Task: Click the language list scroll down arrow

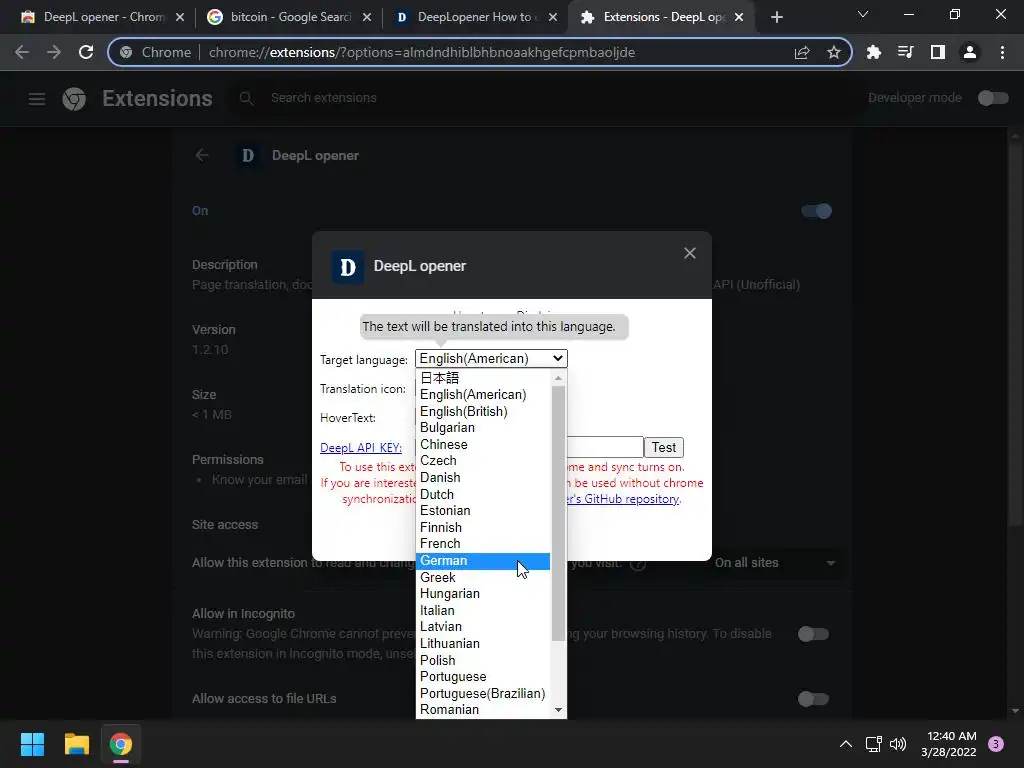Action: tap(558, 710)
